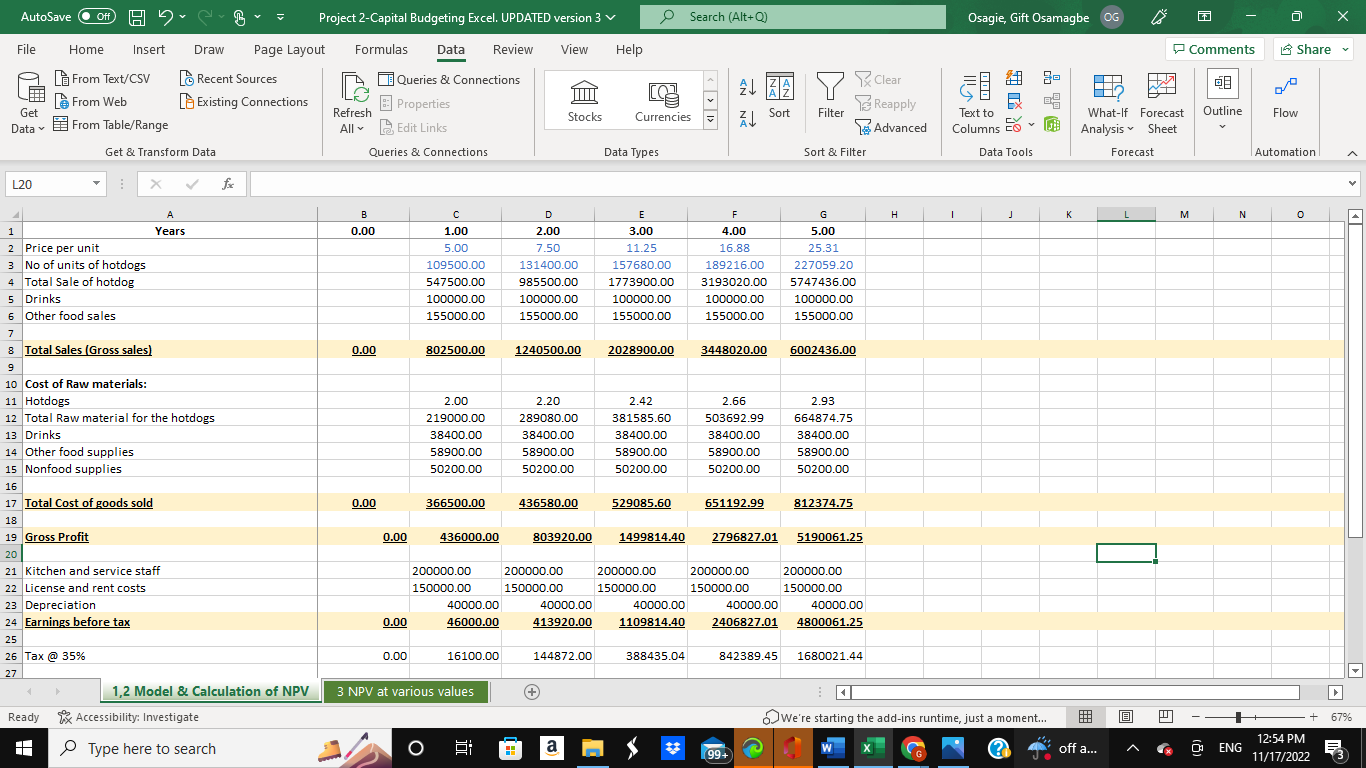Image resolution: width=1366 pixels, height=768 pixels.
Task: Click From Table/Range
Action: click(x=110, y=124)
